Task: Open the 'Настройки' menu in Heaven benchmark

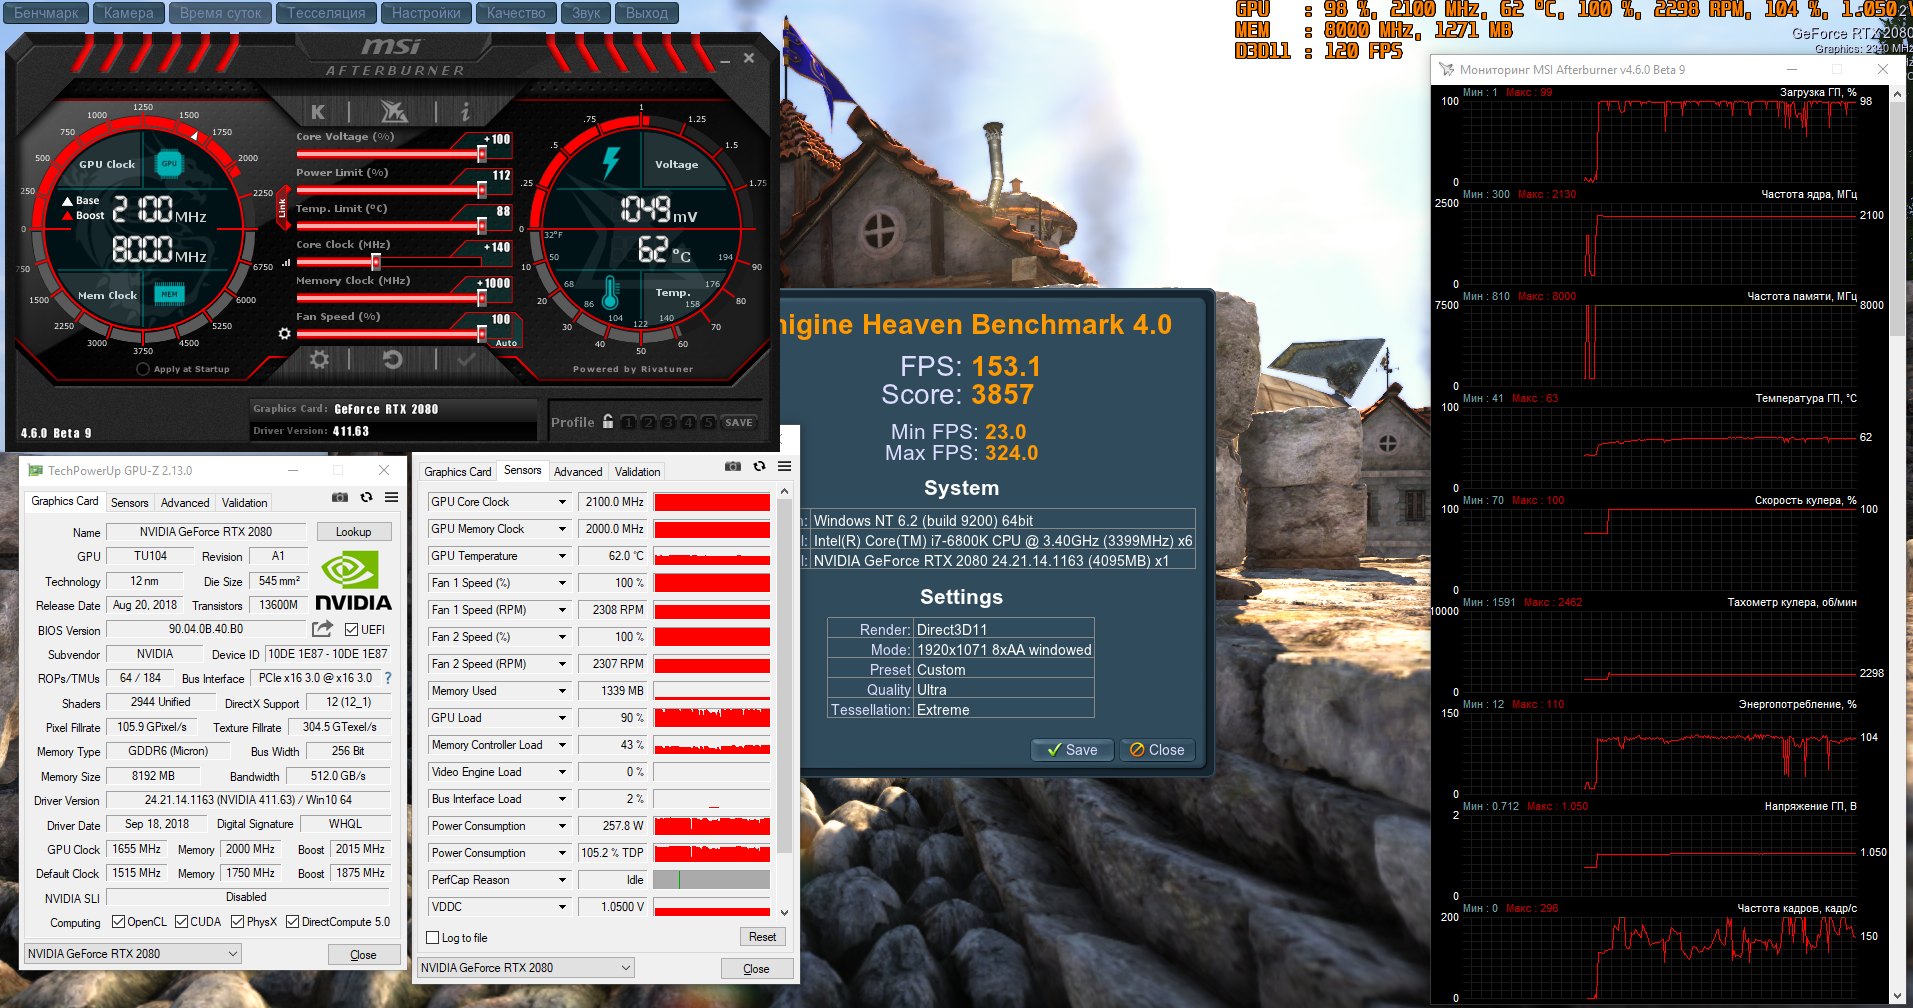Action: [x=426, y=13]
